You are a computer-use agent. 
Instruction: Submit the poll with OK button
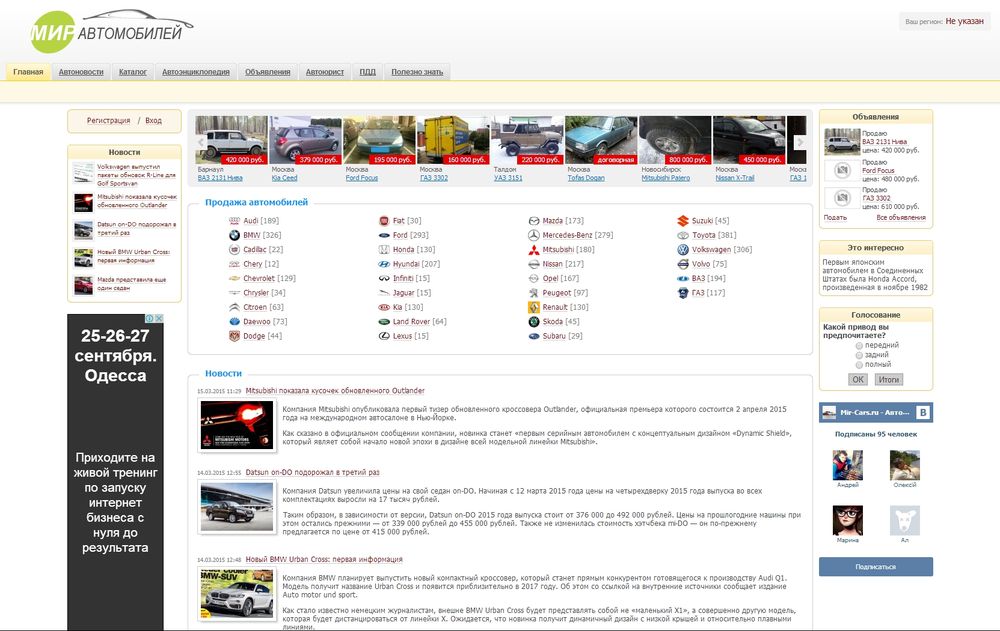(858, 380)
